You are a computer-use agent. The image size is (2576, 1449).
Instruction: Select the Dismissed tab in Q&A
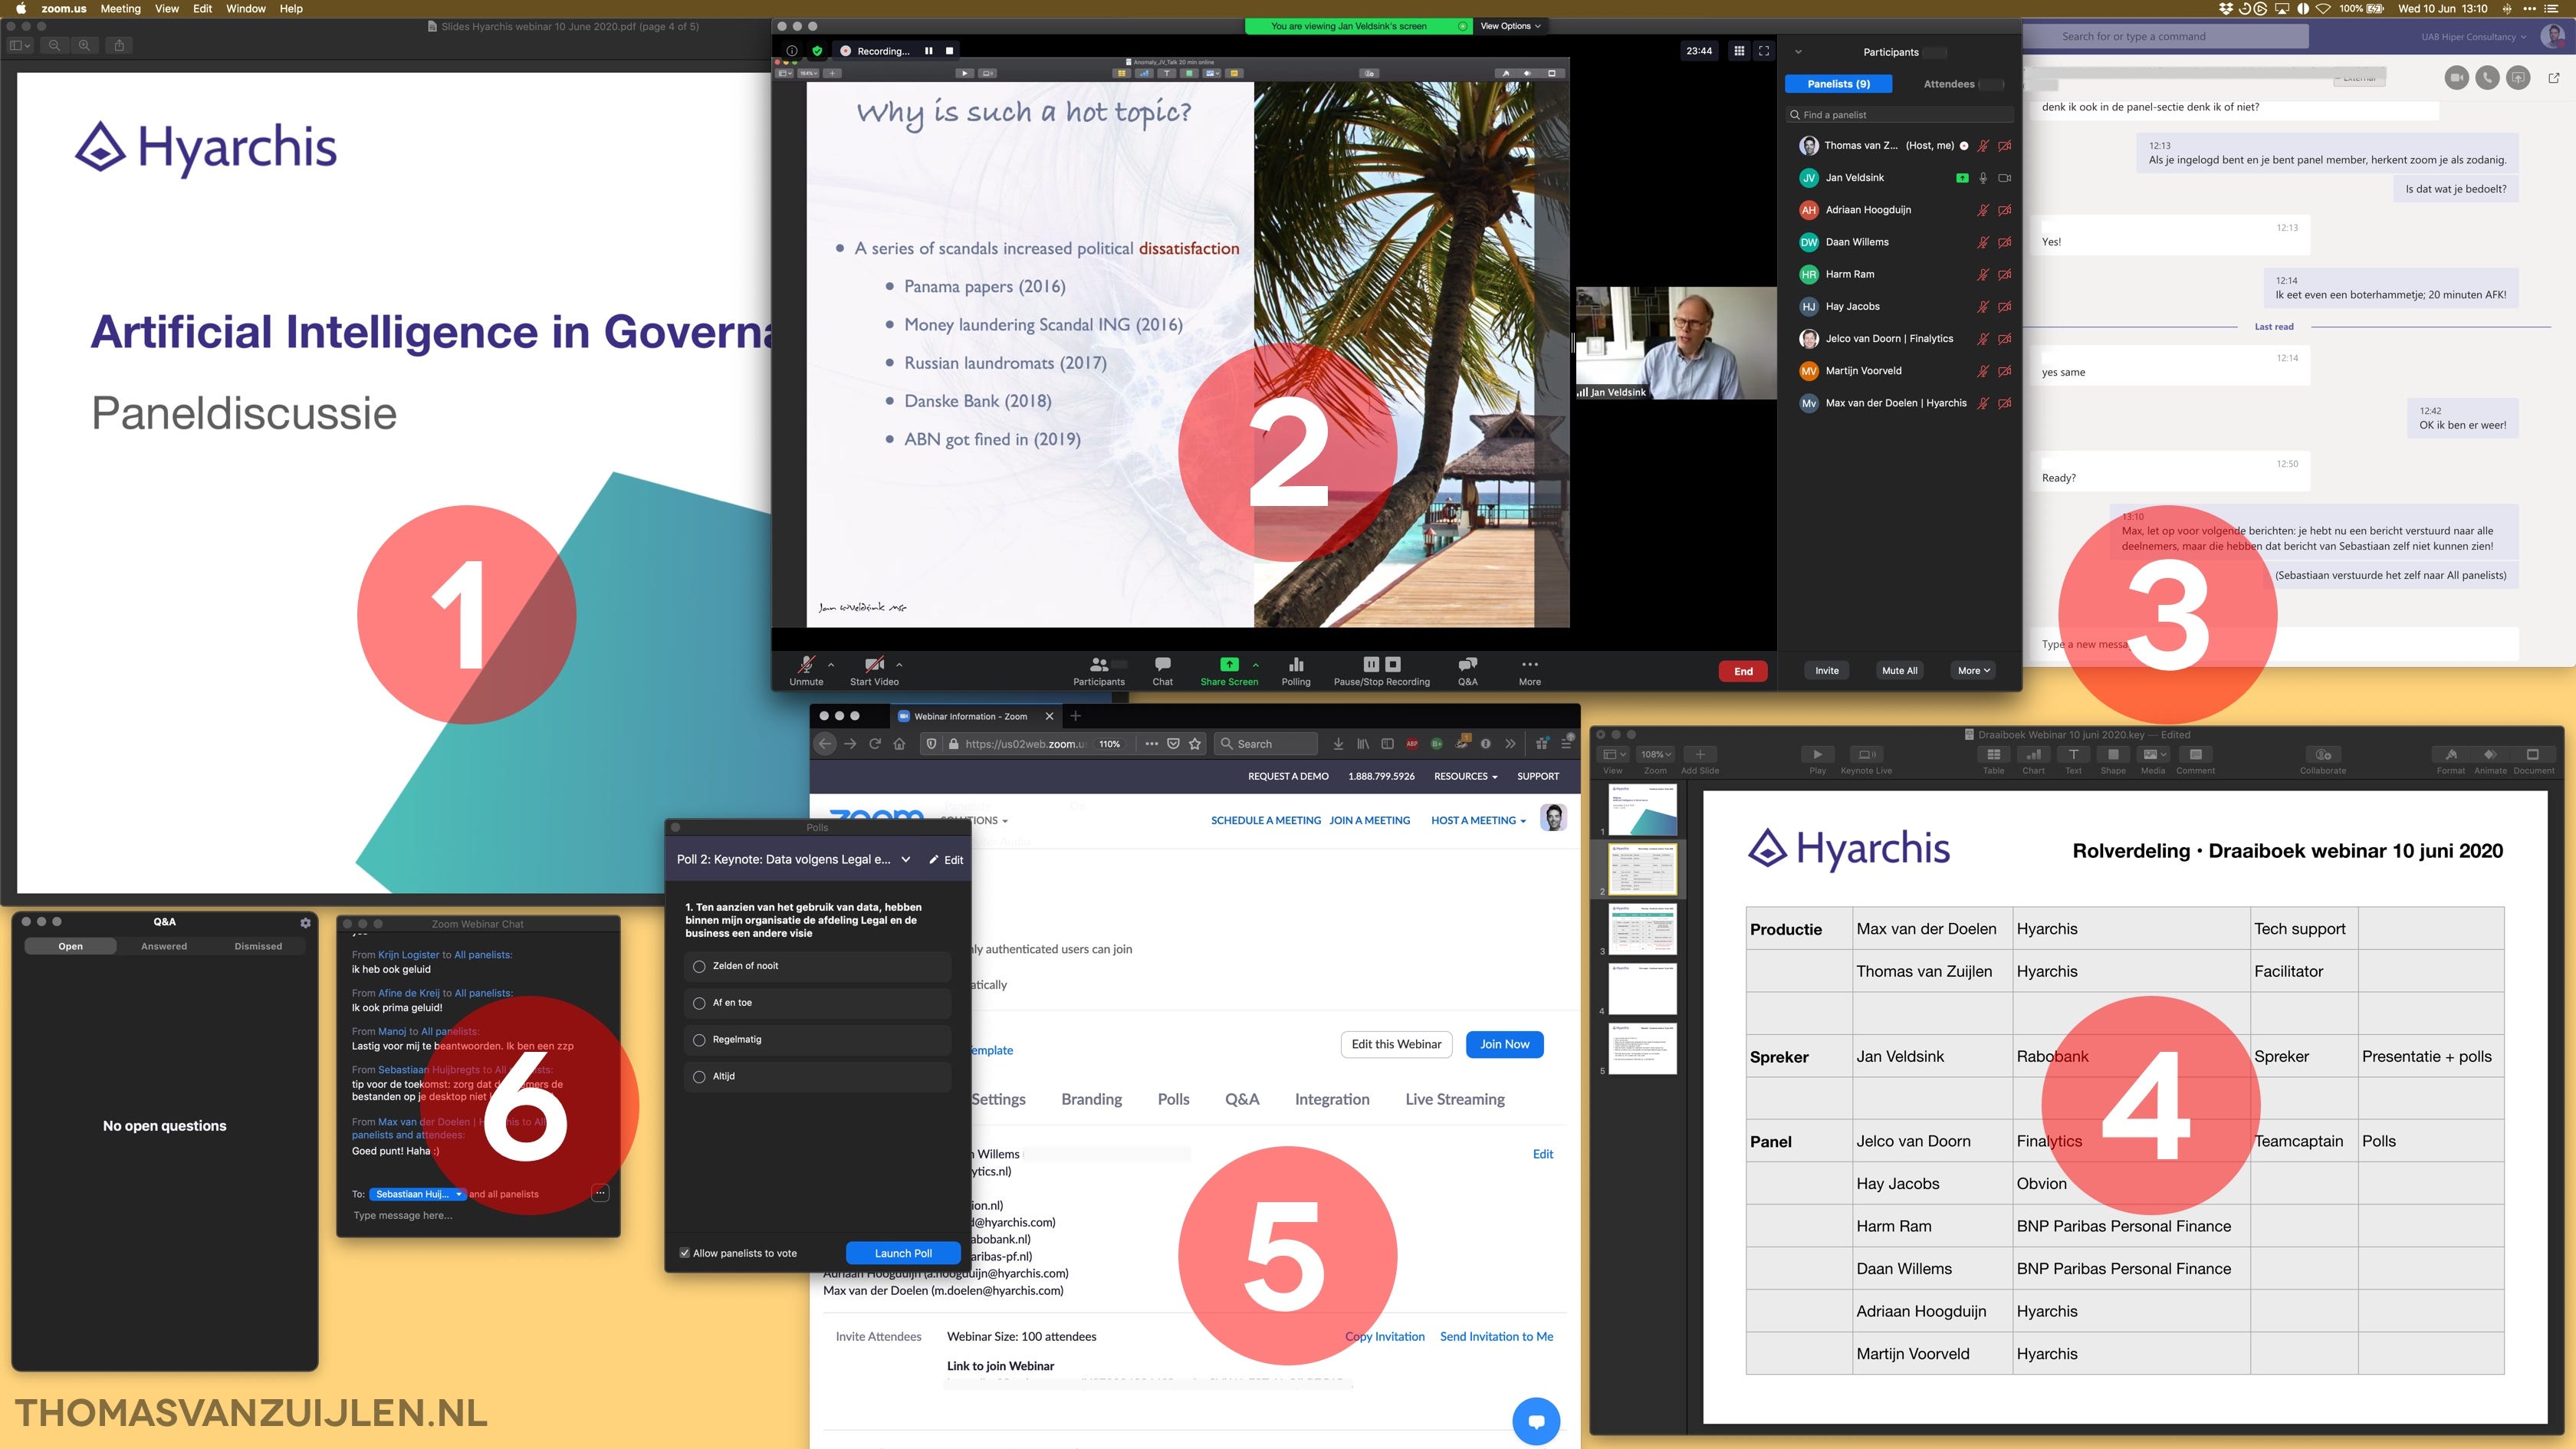pos(258,946)
